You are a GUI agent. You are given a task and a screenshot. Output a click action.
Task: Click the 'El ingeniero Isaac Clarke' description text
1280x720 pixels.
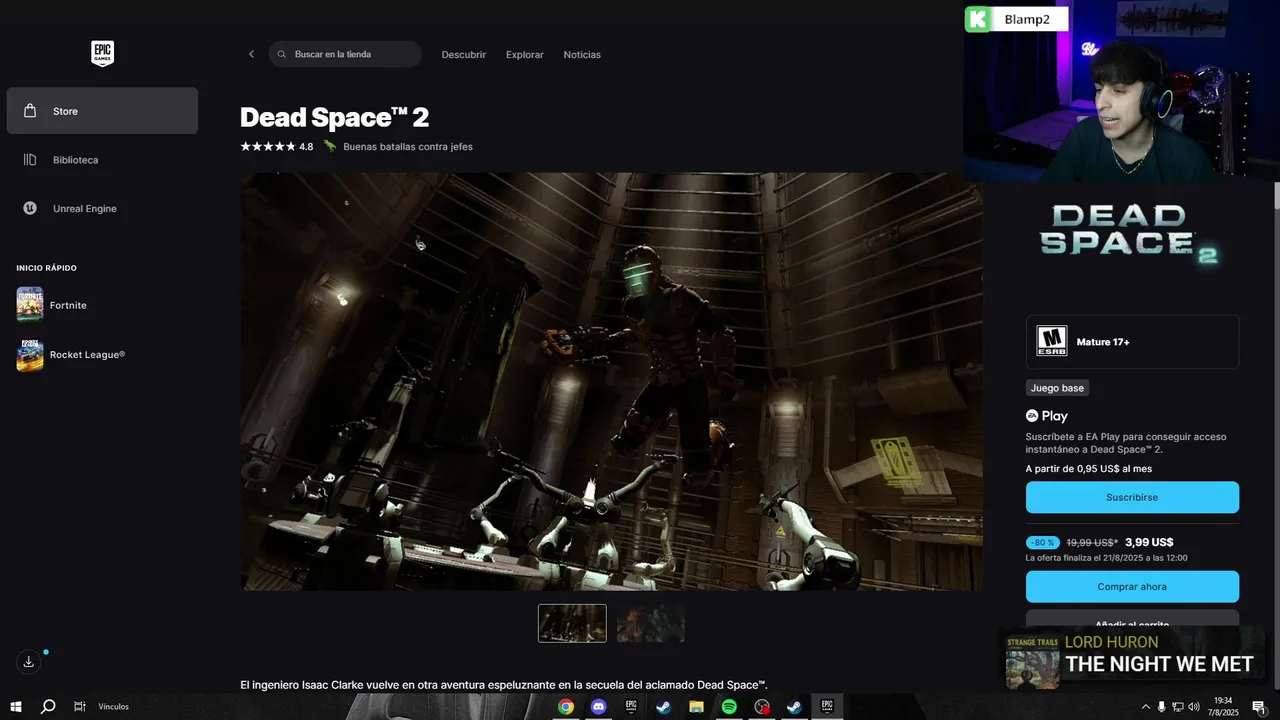[x=504, y=685]
